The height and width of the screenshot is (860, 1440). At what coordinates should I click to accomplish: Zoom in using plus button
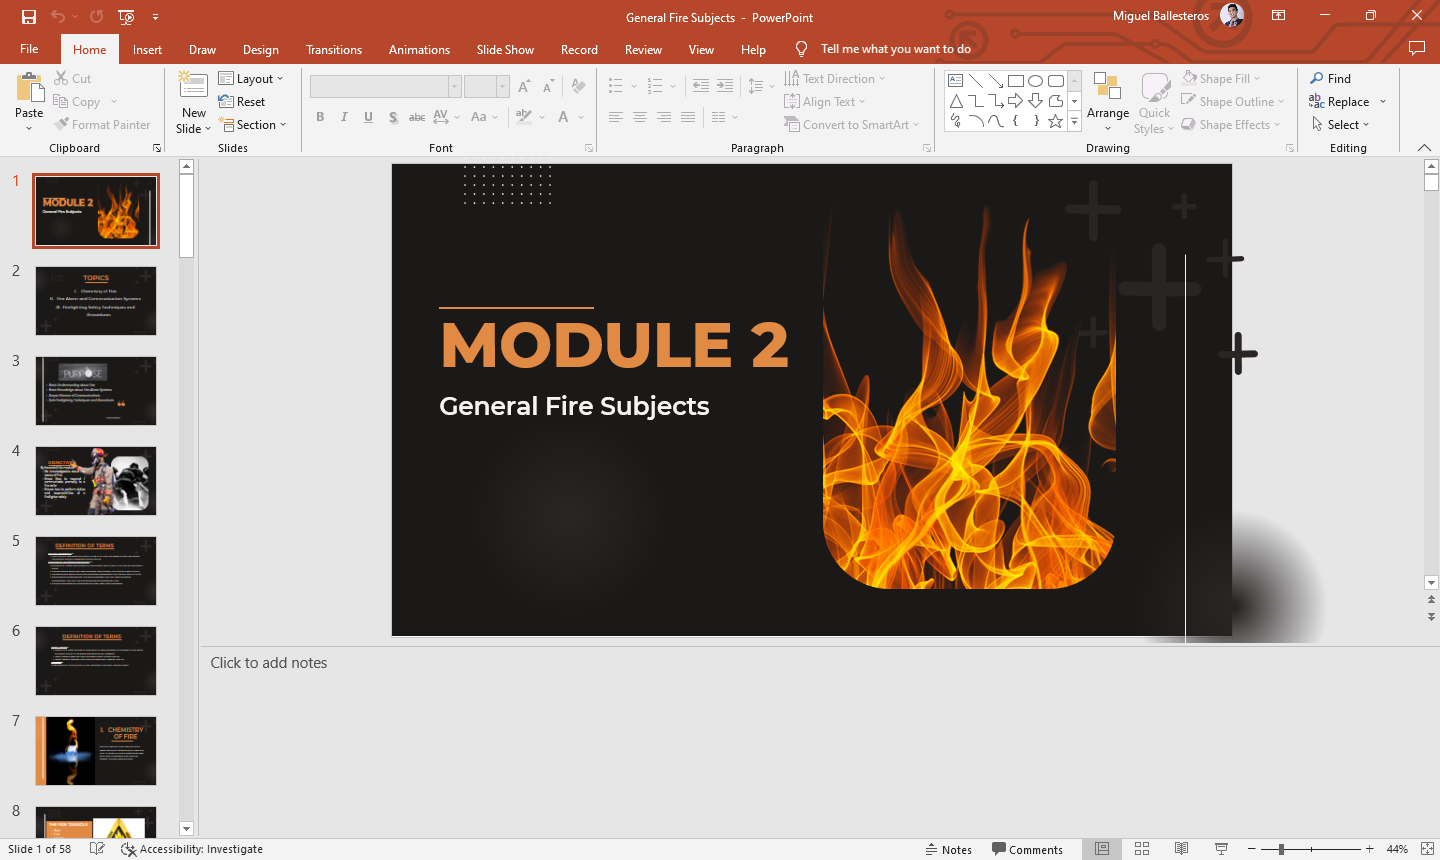tap(1370, 849)
